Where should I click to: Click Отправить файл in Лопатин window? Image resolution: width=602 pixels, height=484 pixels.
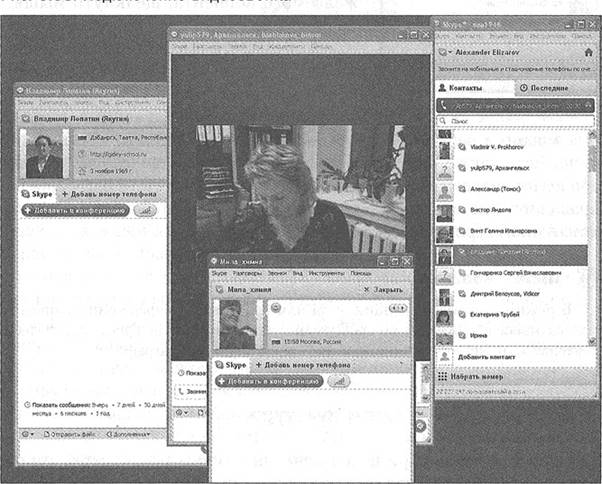(x=69, y=434)
